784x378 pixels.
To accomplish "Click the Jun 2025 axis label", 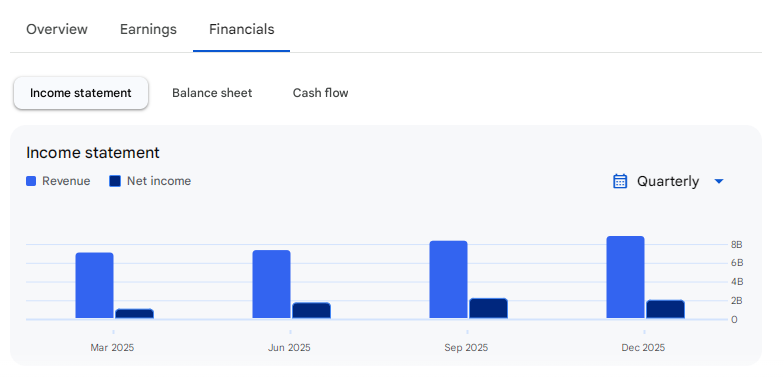I will 289,348.
